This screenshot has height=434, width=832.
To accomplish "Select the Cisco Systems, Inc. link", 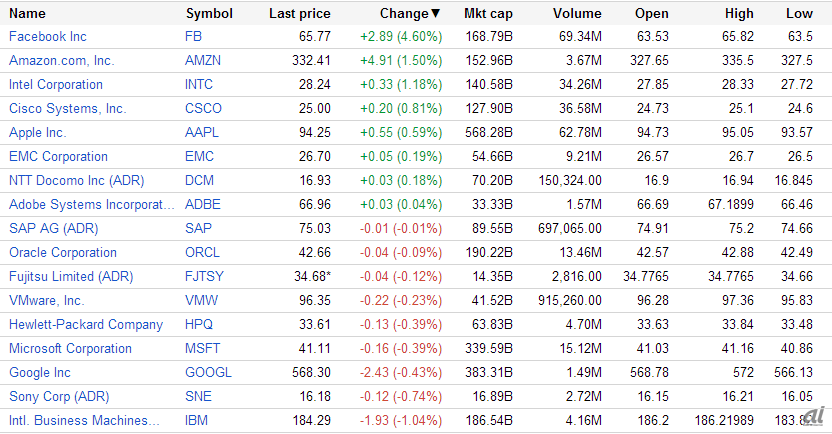I will tap(67, 108).
